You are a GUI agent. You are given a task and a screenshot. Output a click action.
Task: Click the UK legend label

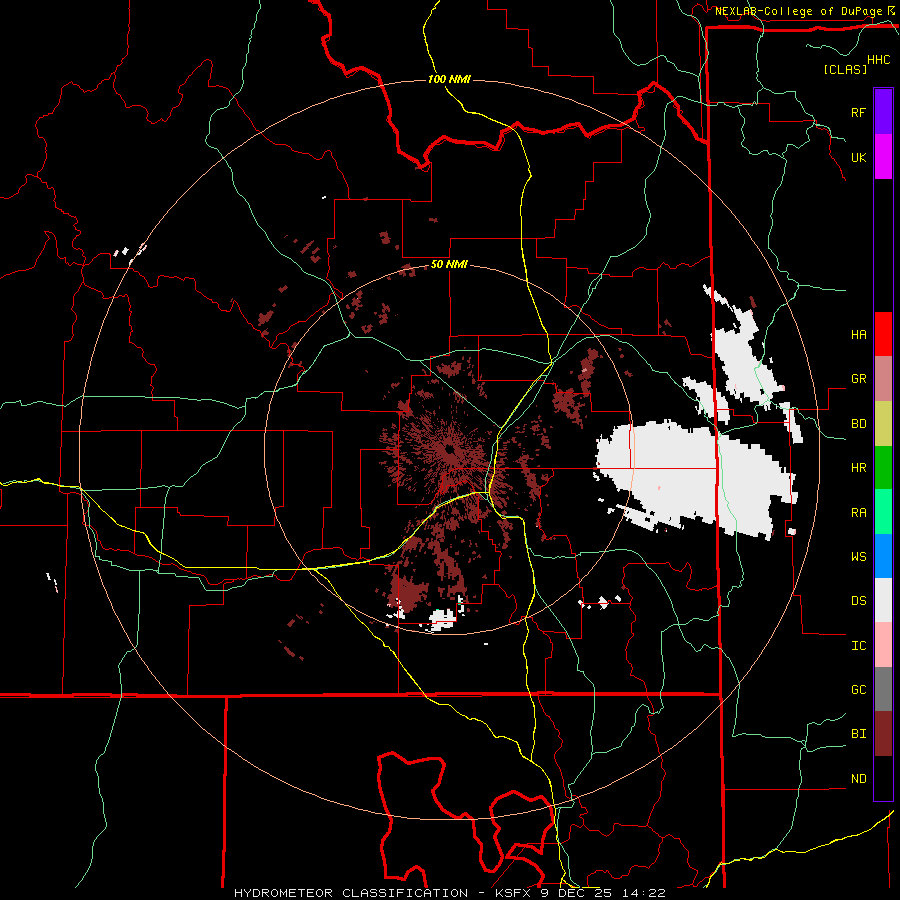[x=858, y=157]
